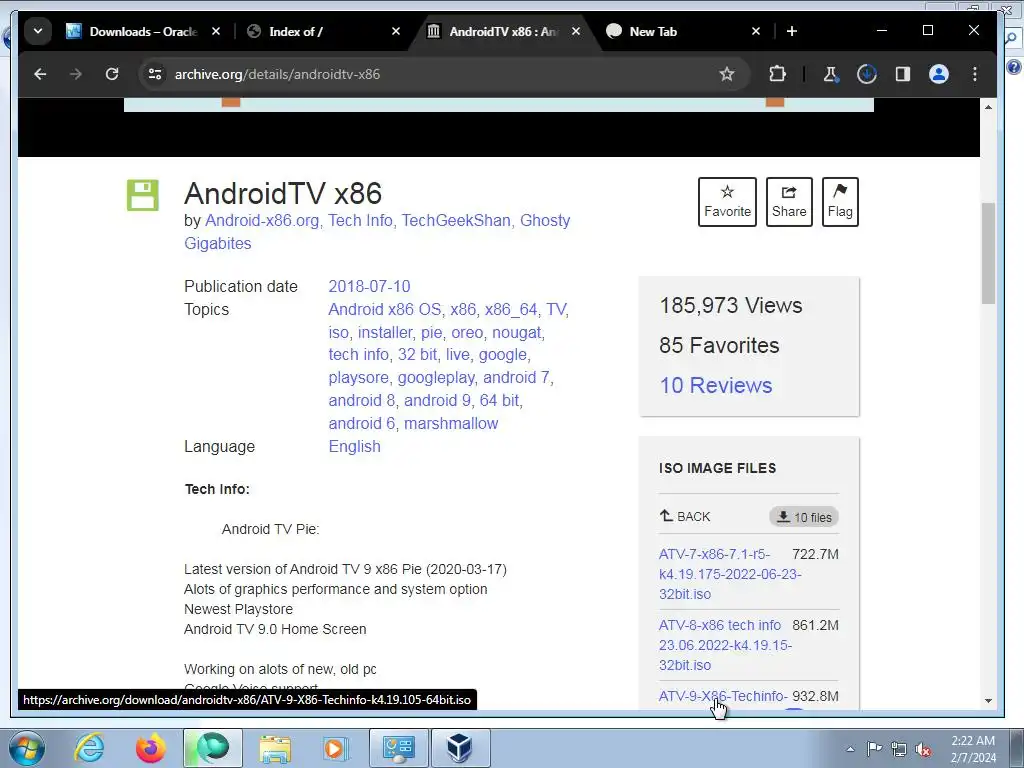Share the AndroidTV x86 item
The image size is (1024, 768).
(x=789, y=202)
